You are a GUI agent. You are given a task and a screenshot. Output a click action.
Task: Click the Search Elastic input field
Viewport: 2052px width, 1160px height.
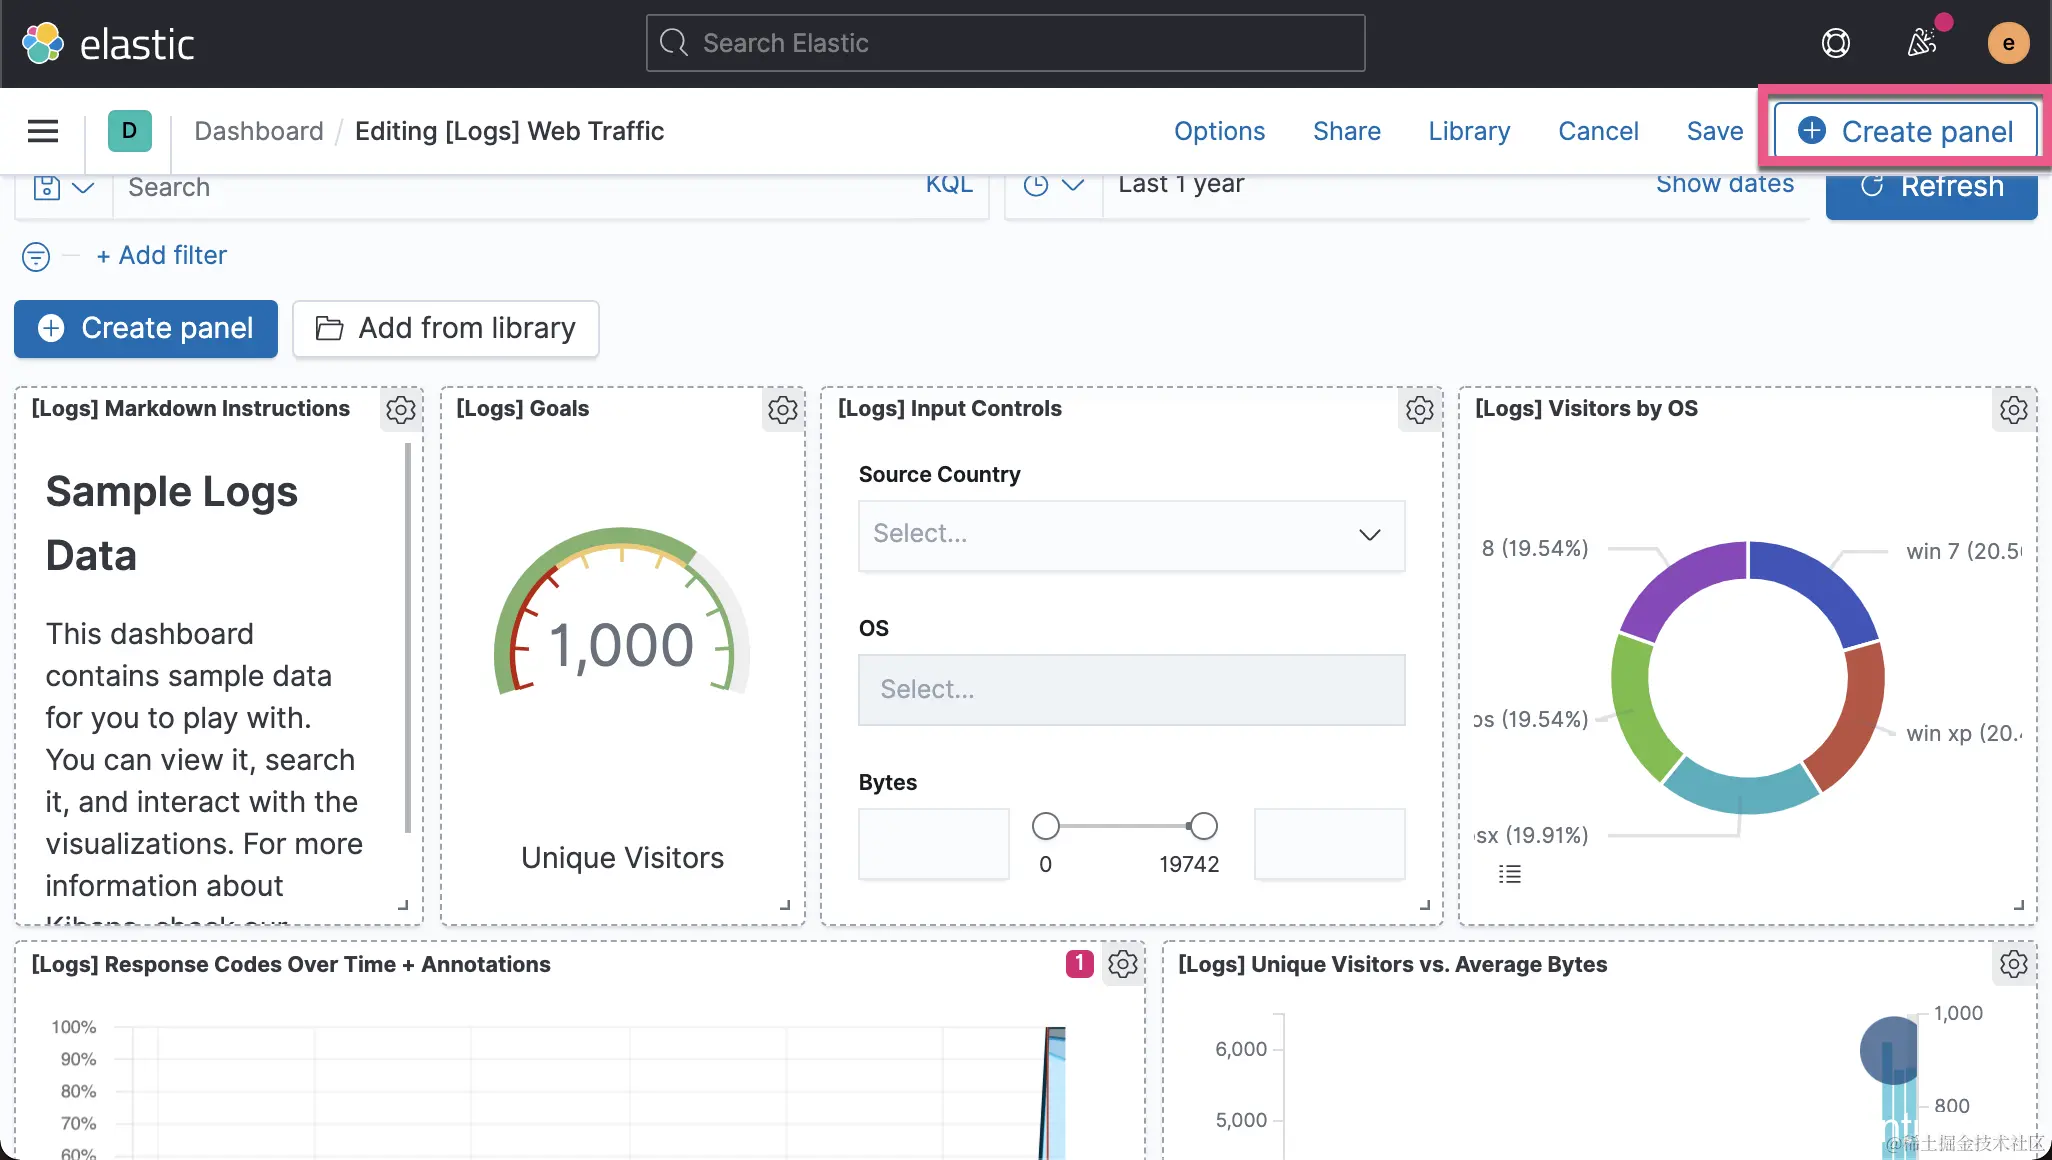[1005, 43]
